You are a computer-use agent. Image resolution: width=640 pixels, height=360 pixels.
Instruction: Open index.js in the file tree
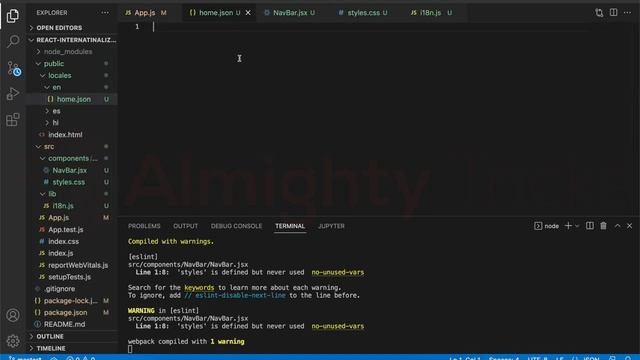coord(72,253)
